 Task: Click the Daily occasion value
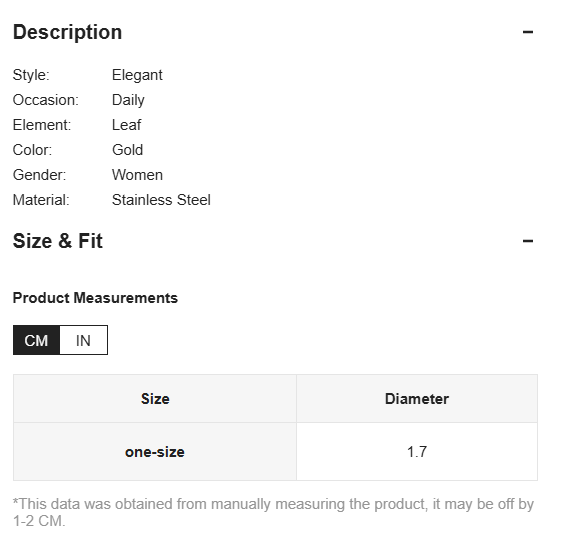point(128,100)
